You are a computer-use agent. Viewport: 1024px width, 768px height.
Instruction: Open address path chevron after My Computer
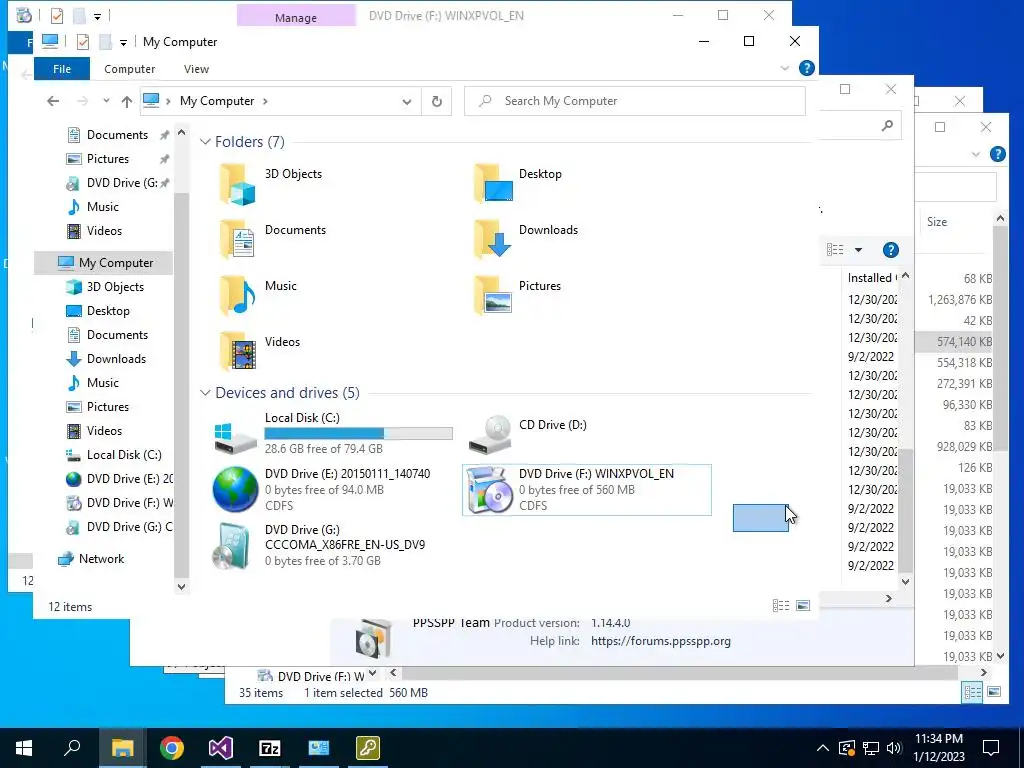point(265,101)
